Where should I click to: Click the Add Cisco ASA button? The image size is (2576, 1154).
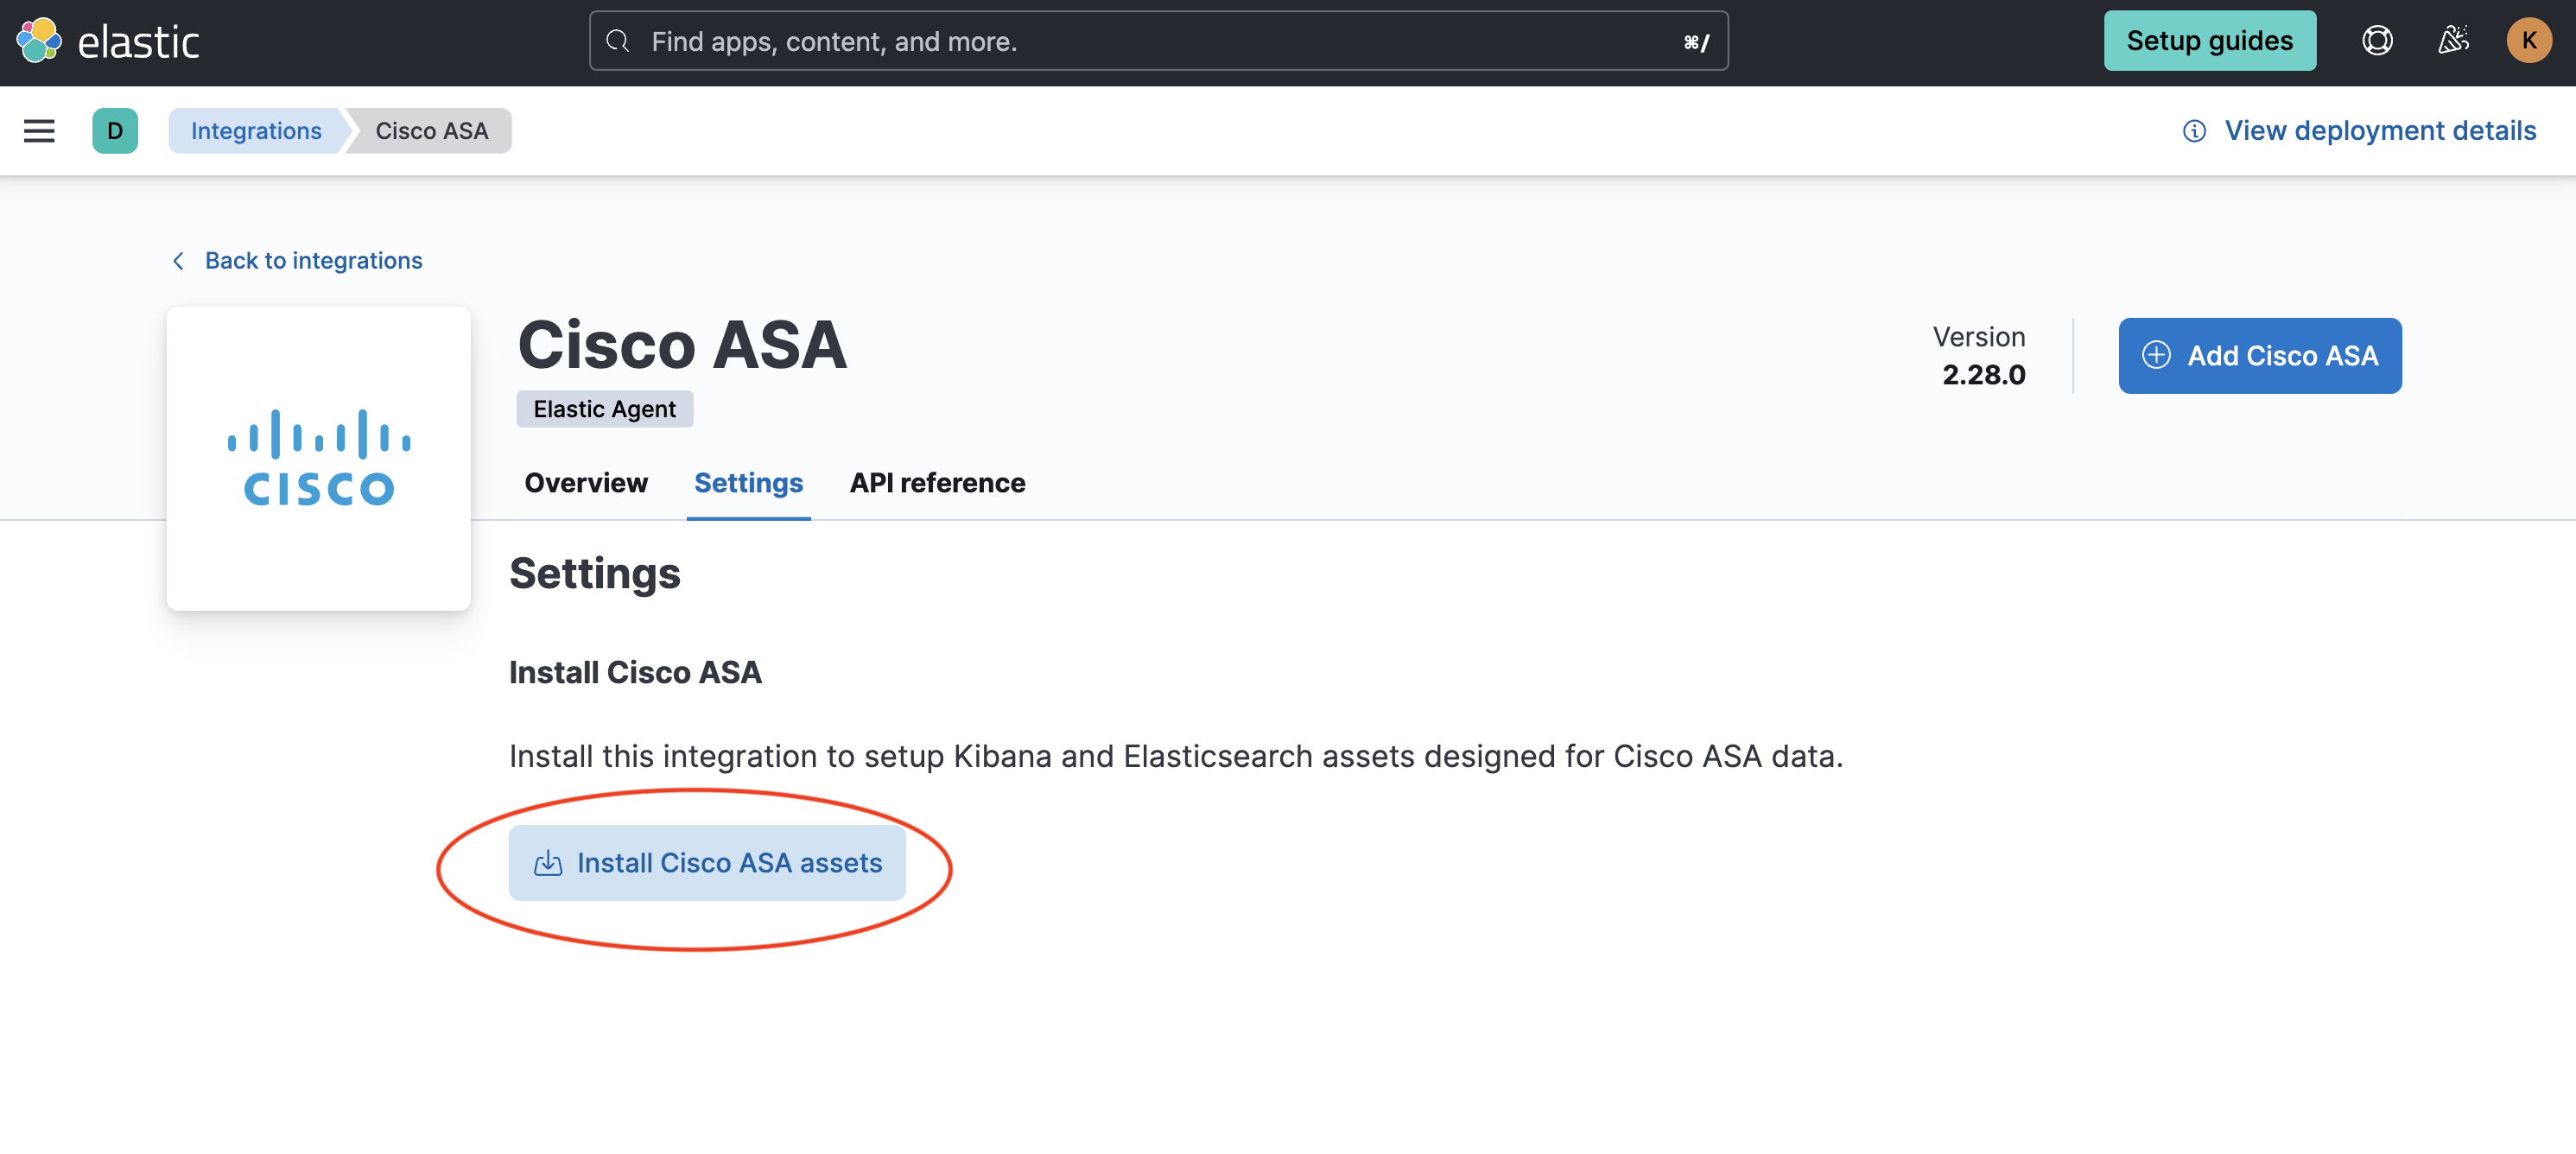[x=2260, y=355]
